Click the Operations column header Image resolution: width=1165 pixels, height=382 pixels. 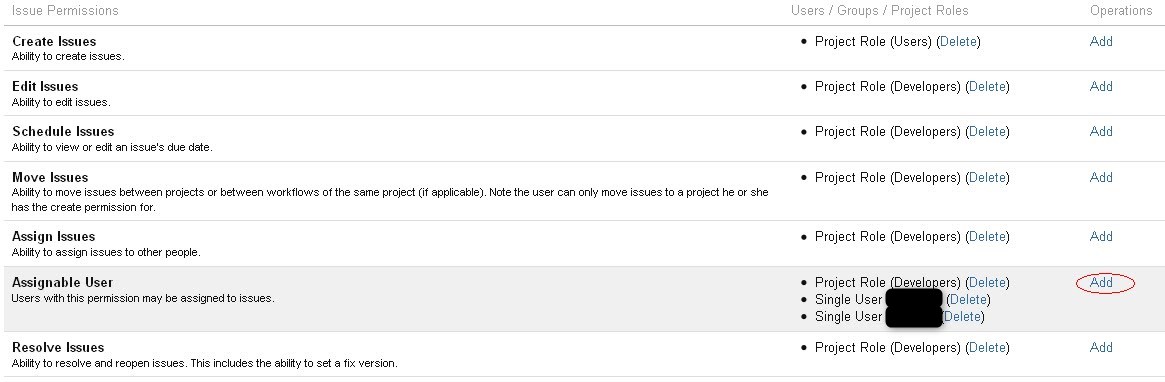click(x=1121, y=10)
